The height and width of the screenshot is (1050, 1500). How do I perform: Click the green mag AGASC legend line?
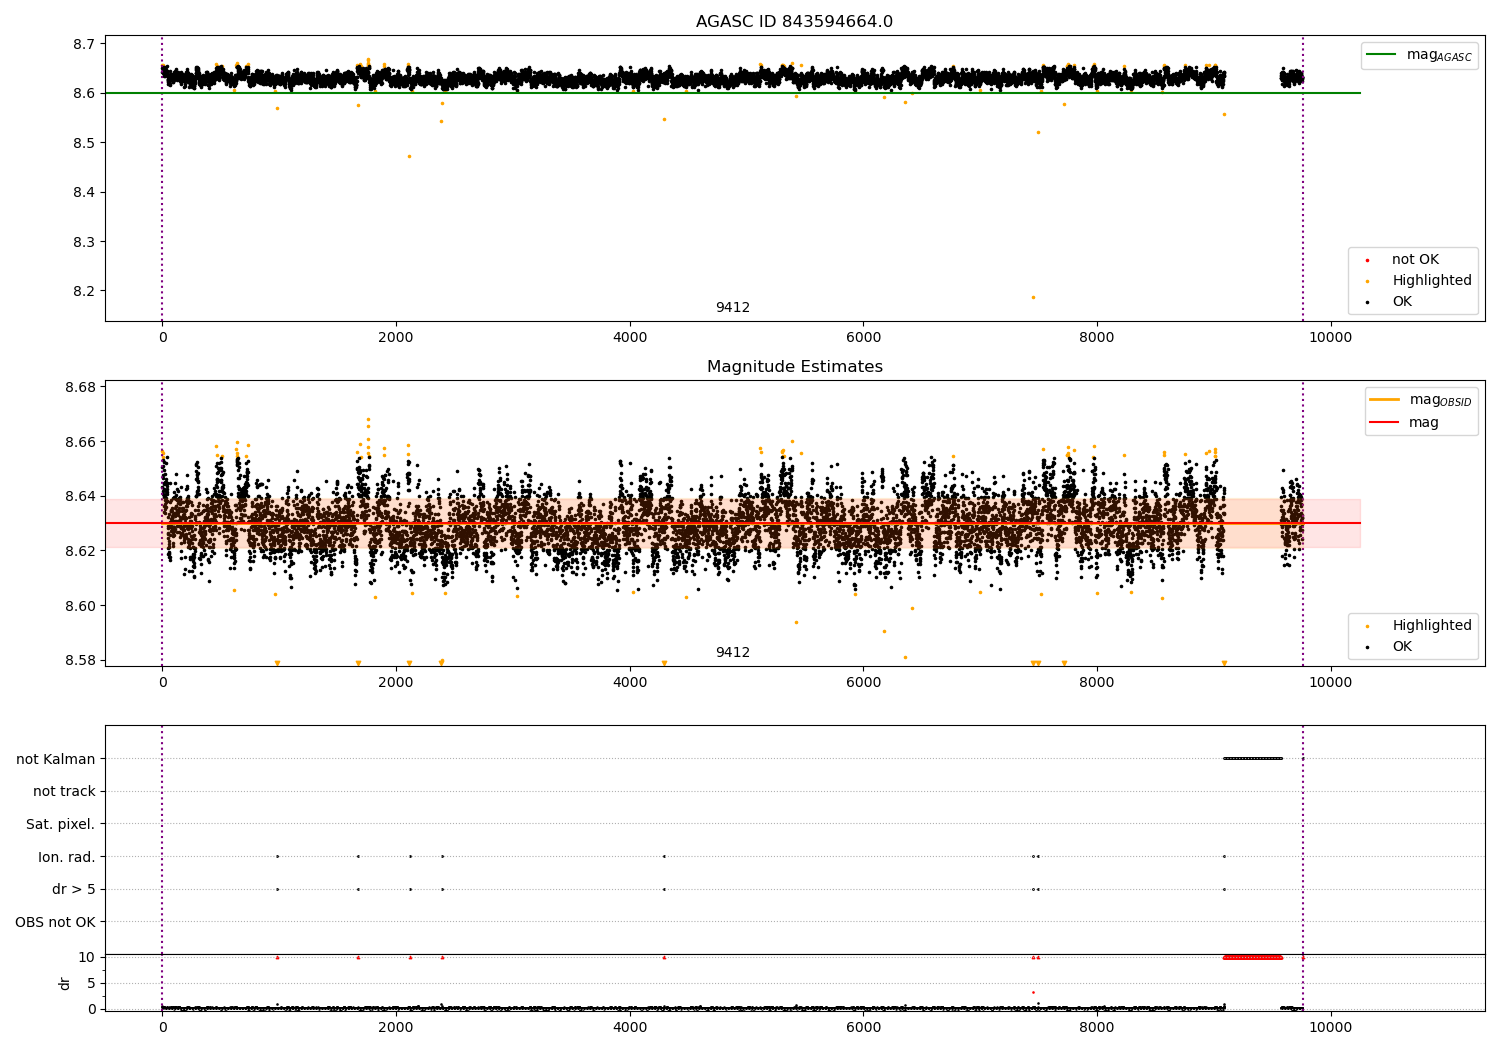(x=1382, y=55)
